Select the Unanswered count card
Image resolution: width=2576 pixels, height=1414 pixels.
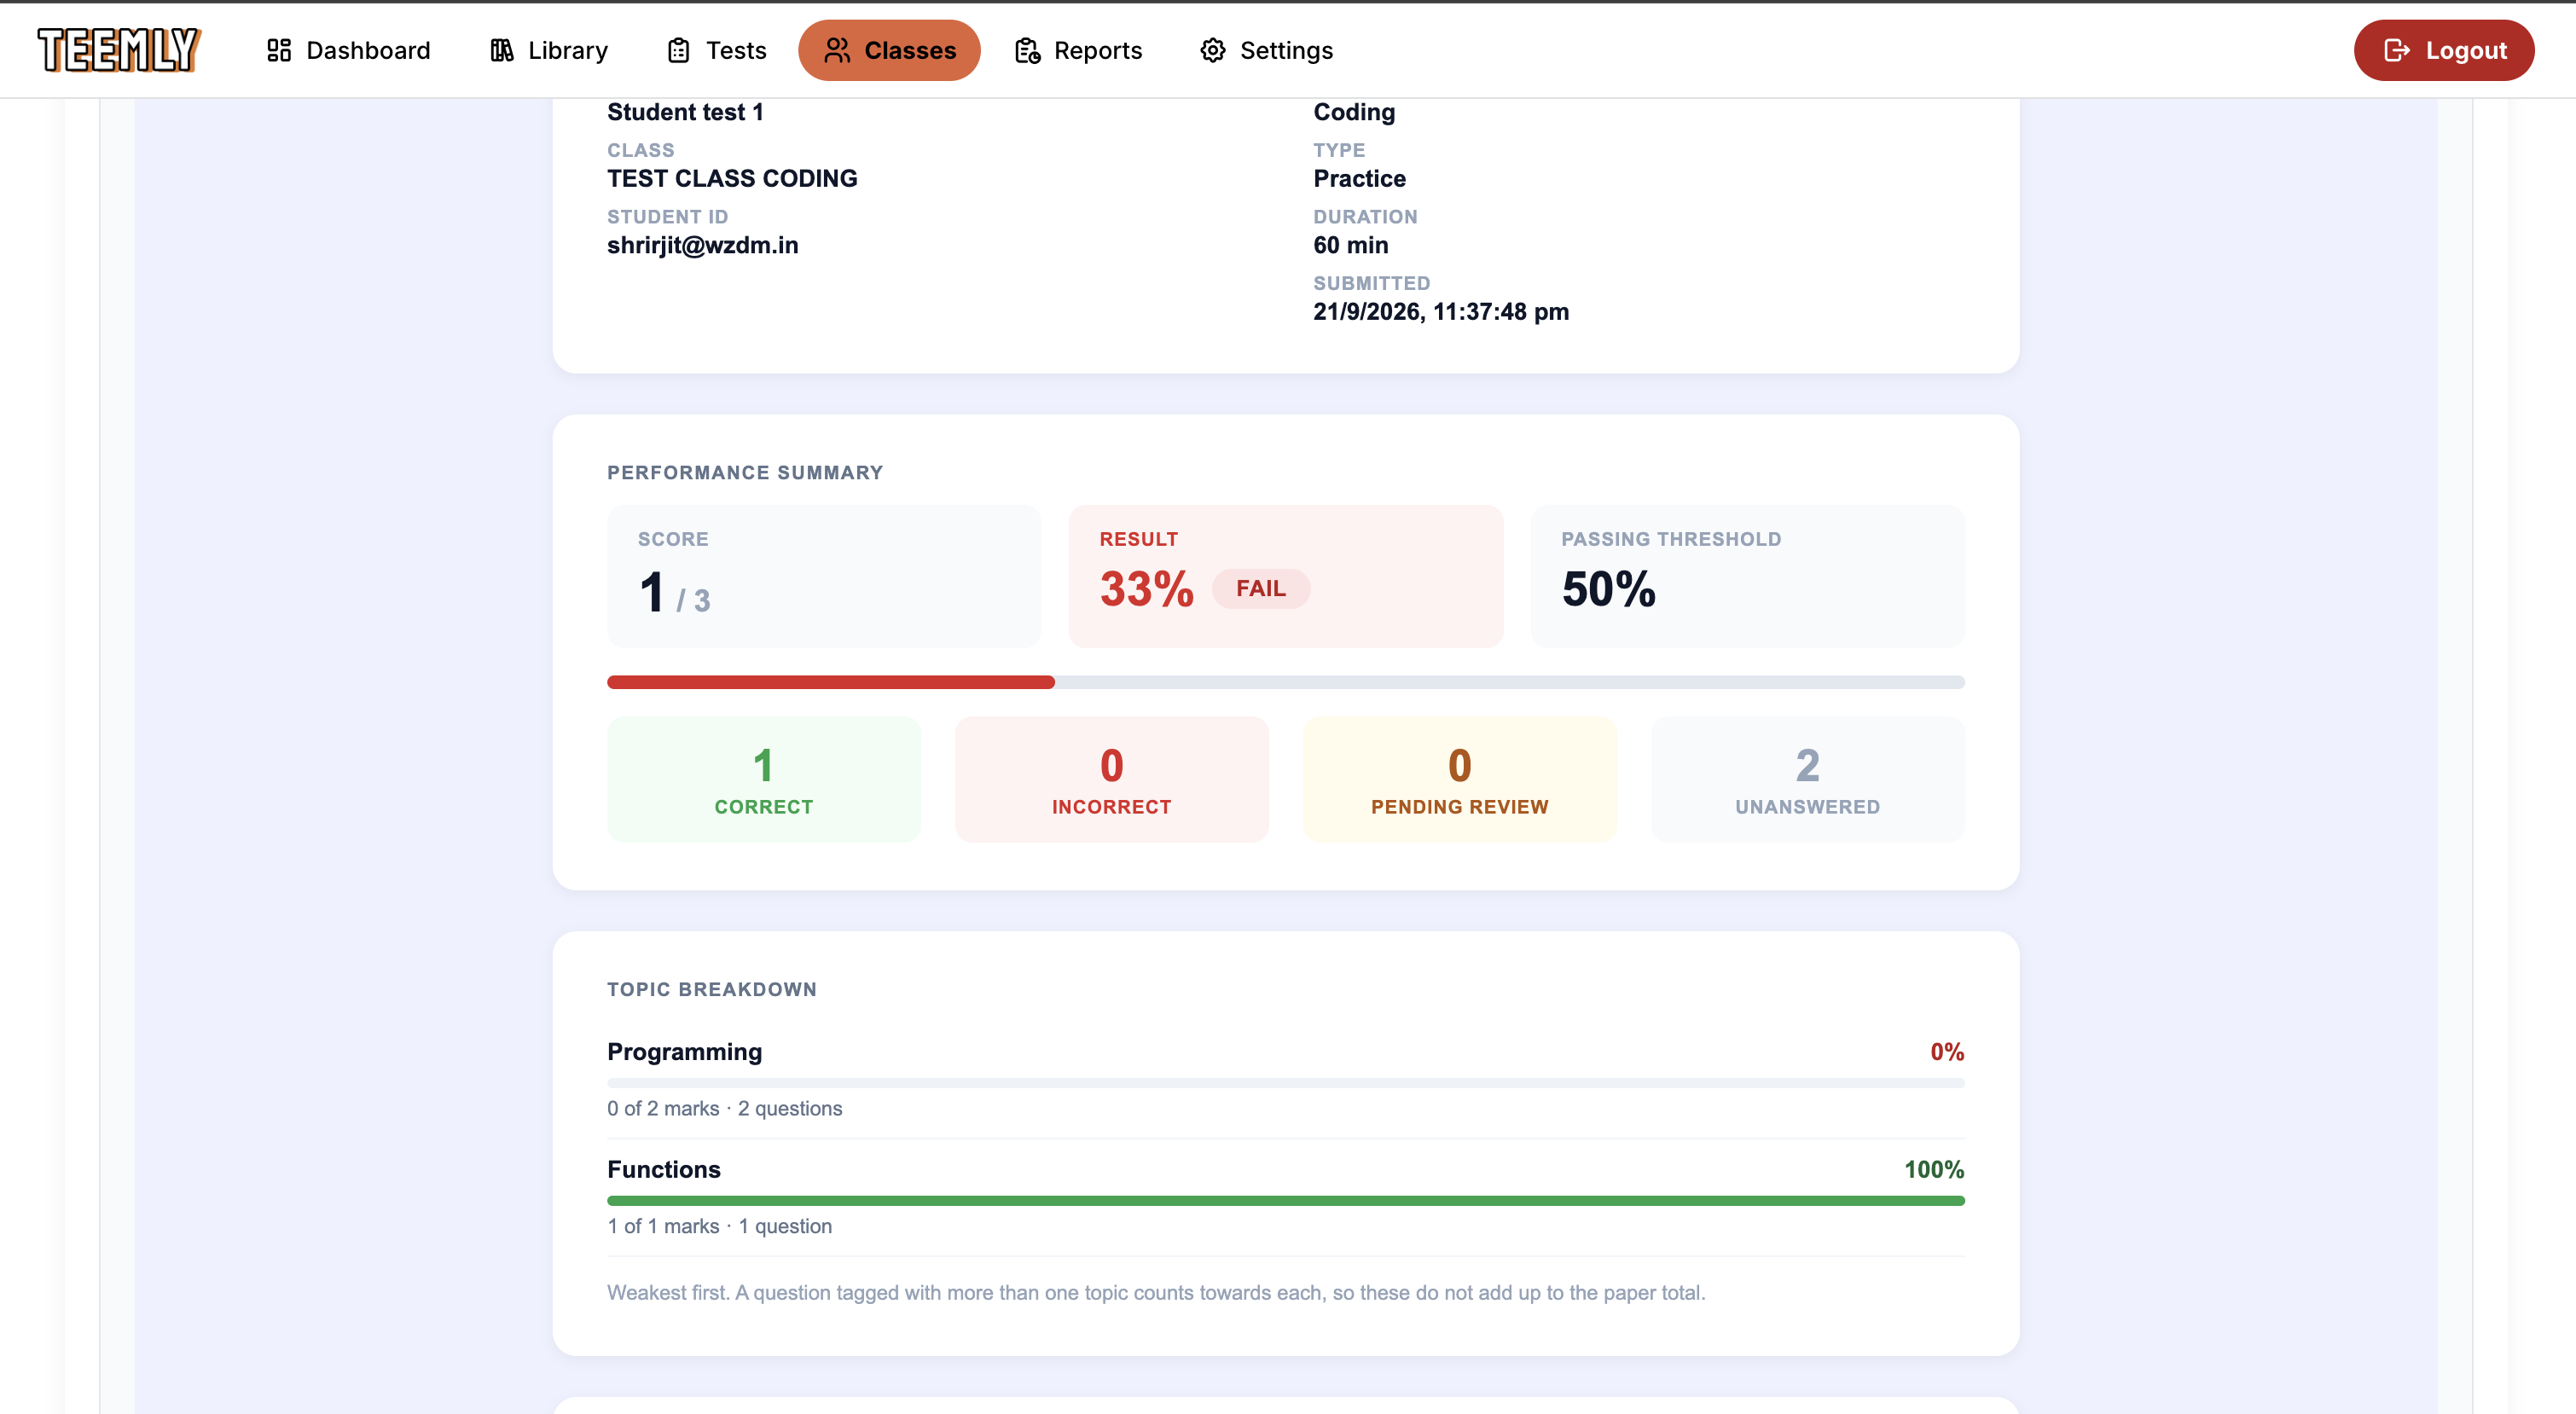1808,779
